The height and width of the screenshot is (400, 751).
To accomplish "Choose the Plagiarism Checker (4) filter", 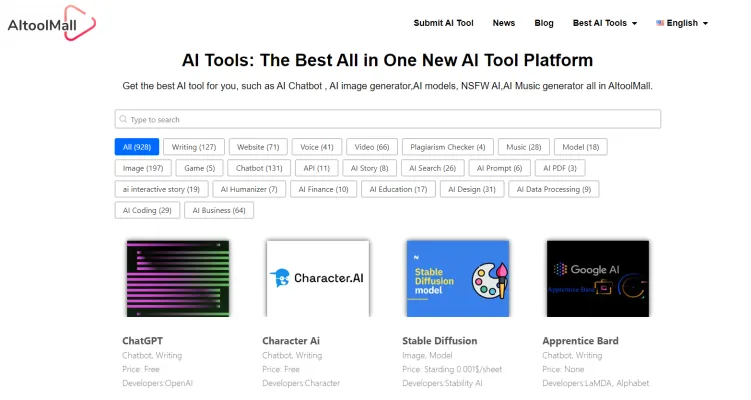I will pos(448,147).
